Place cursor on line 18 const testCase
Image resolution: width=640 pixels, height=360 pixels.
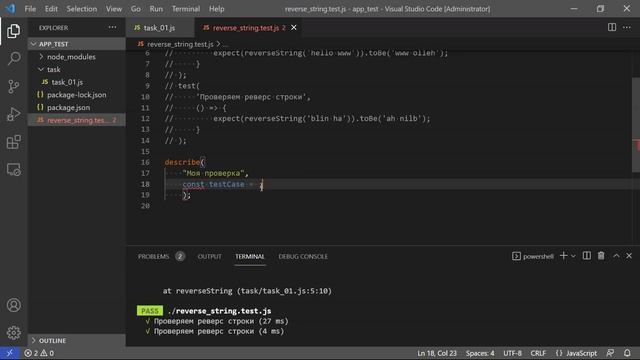[x=213, y=184]
